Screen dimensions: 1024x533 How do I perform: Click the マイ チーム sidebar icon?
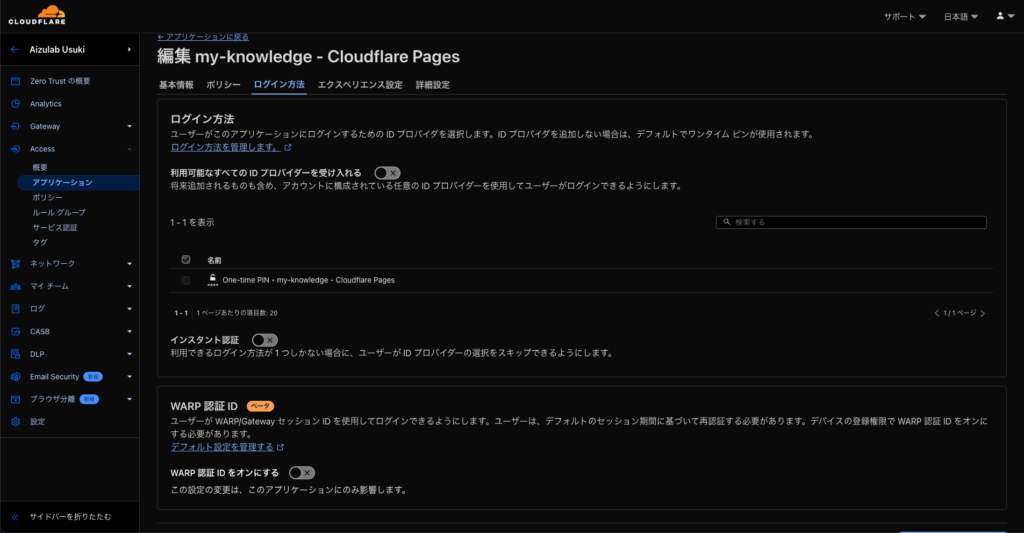[x=16, y=286]
